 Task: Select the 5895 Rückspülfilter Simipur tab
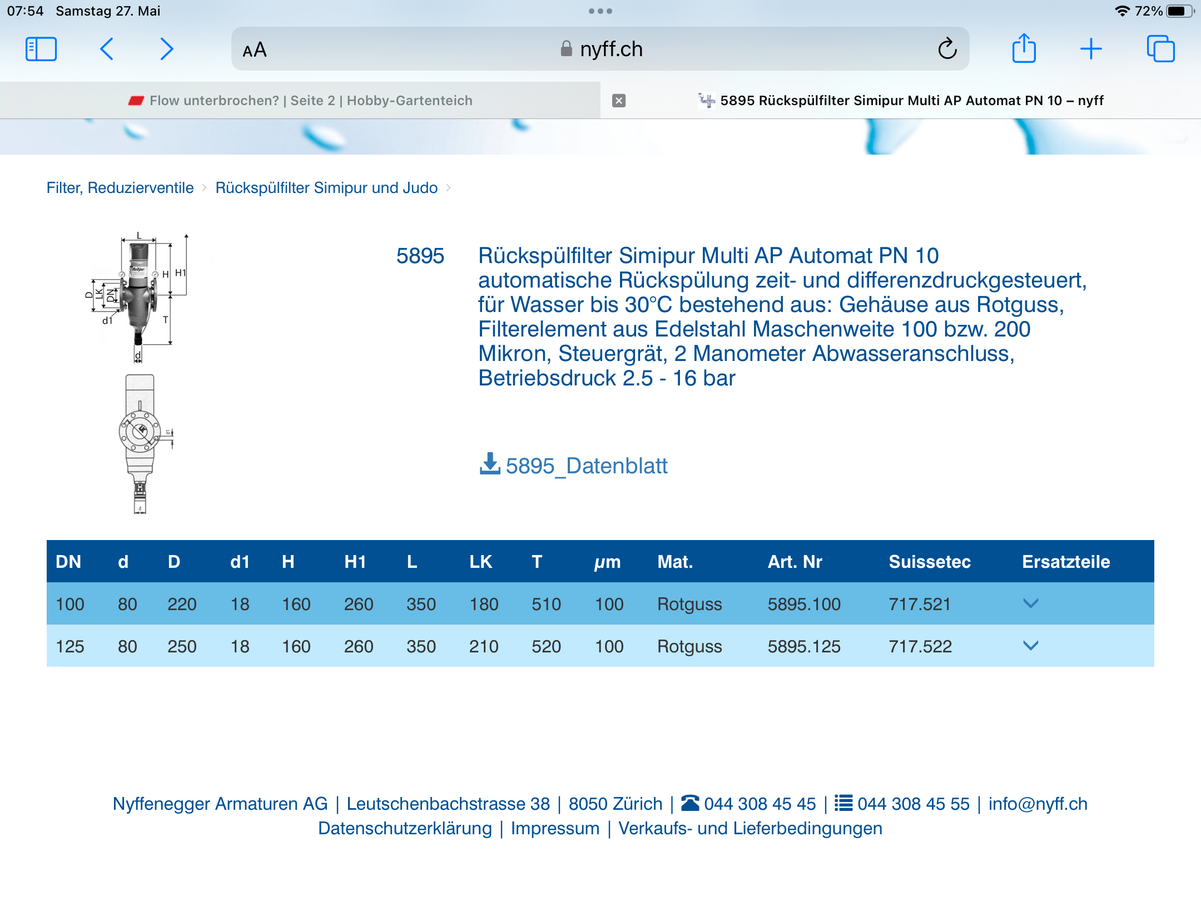coord(900,100)
